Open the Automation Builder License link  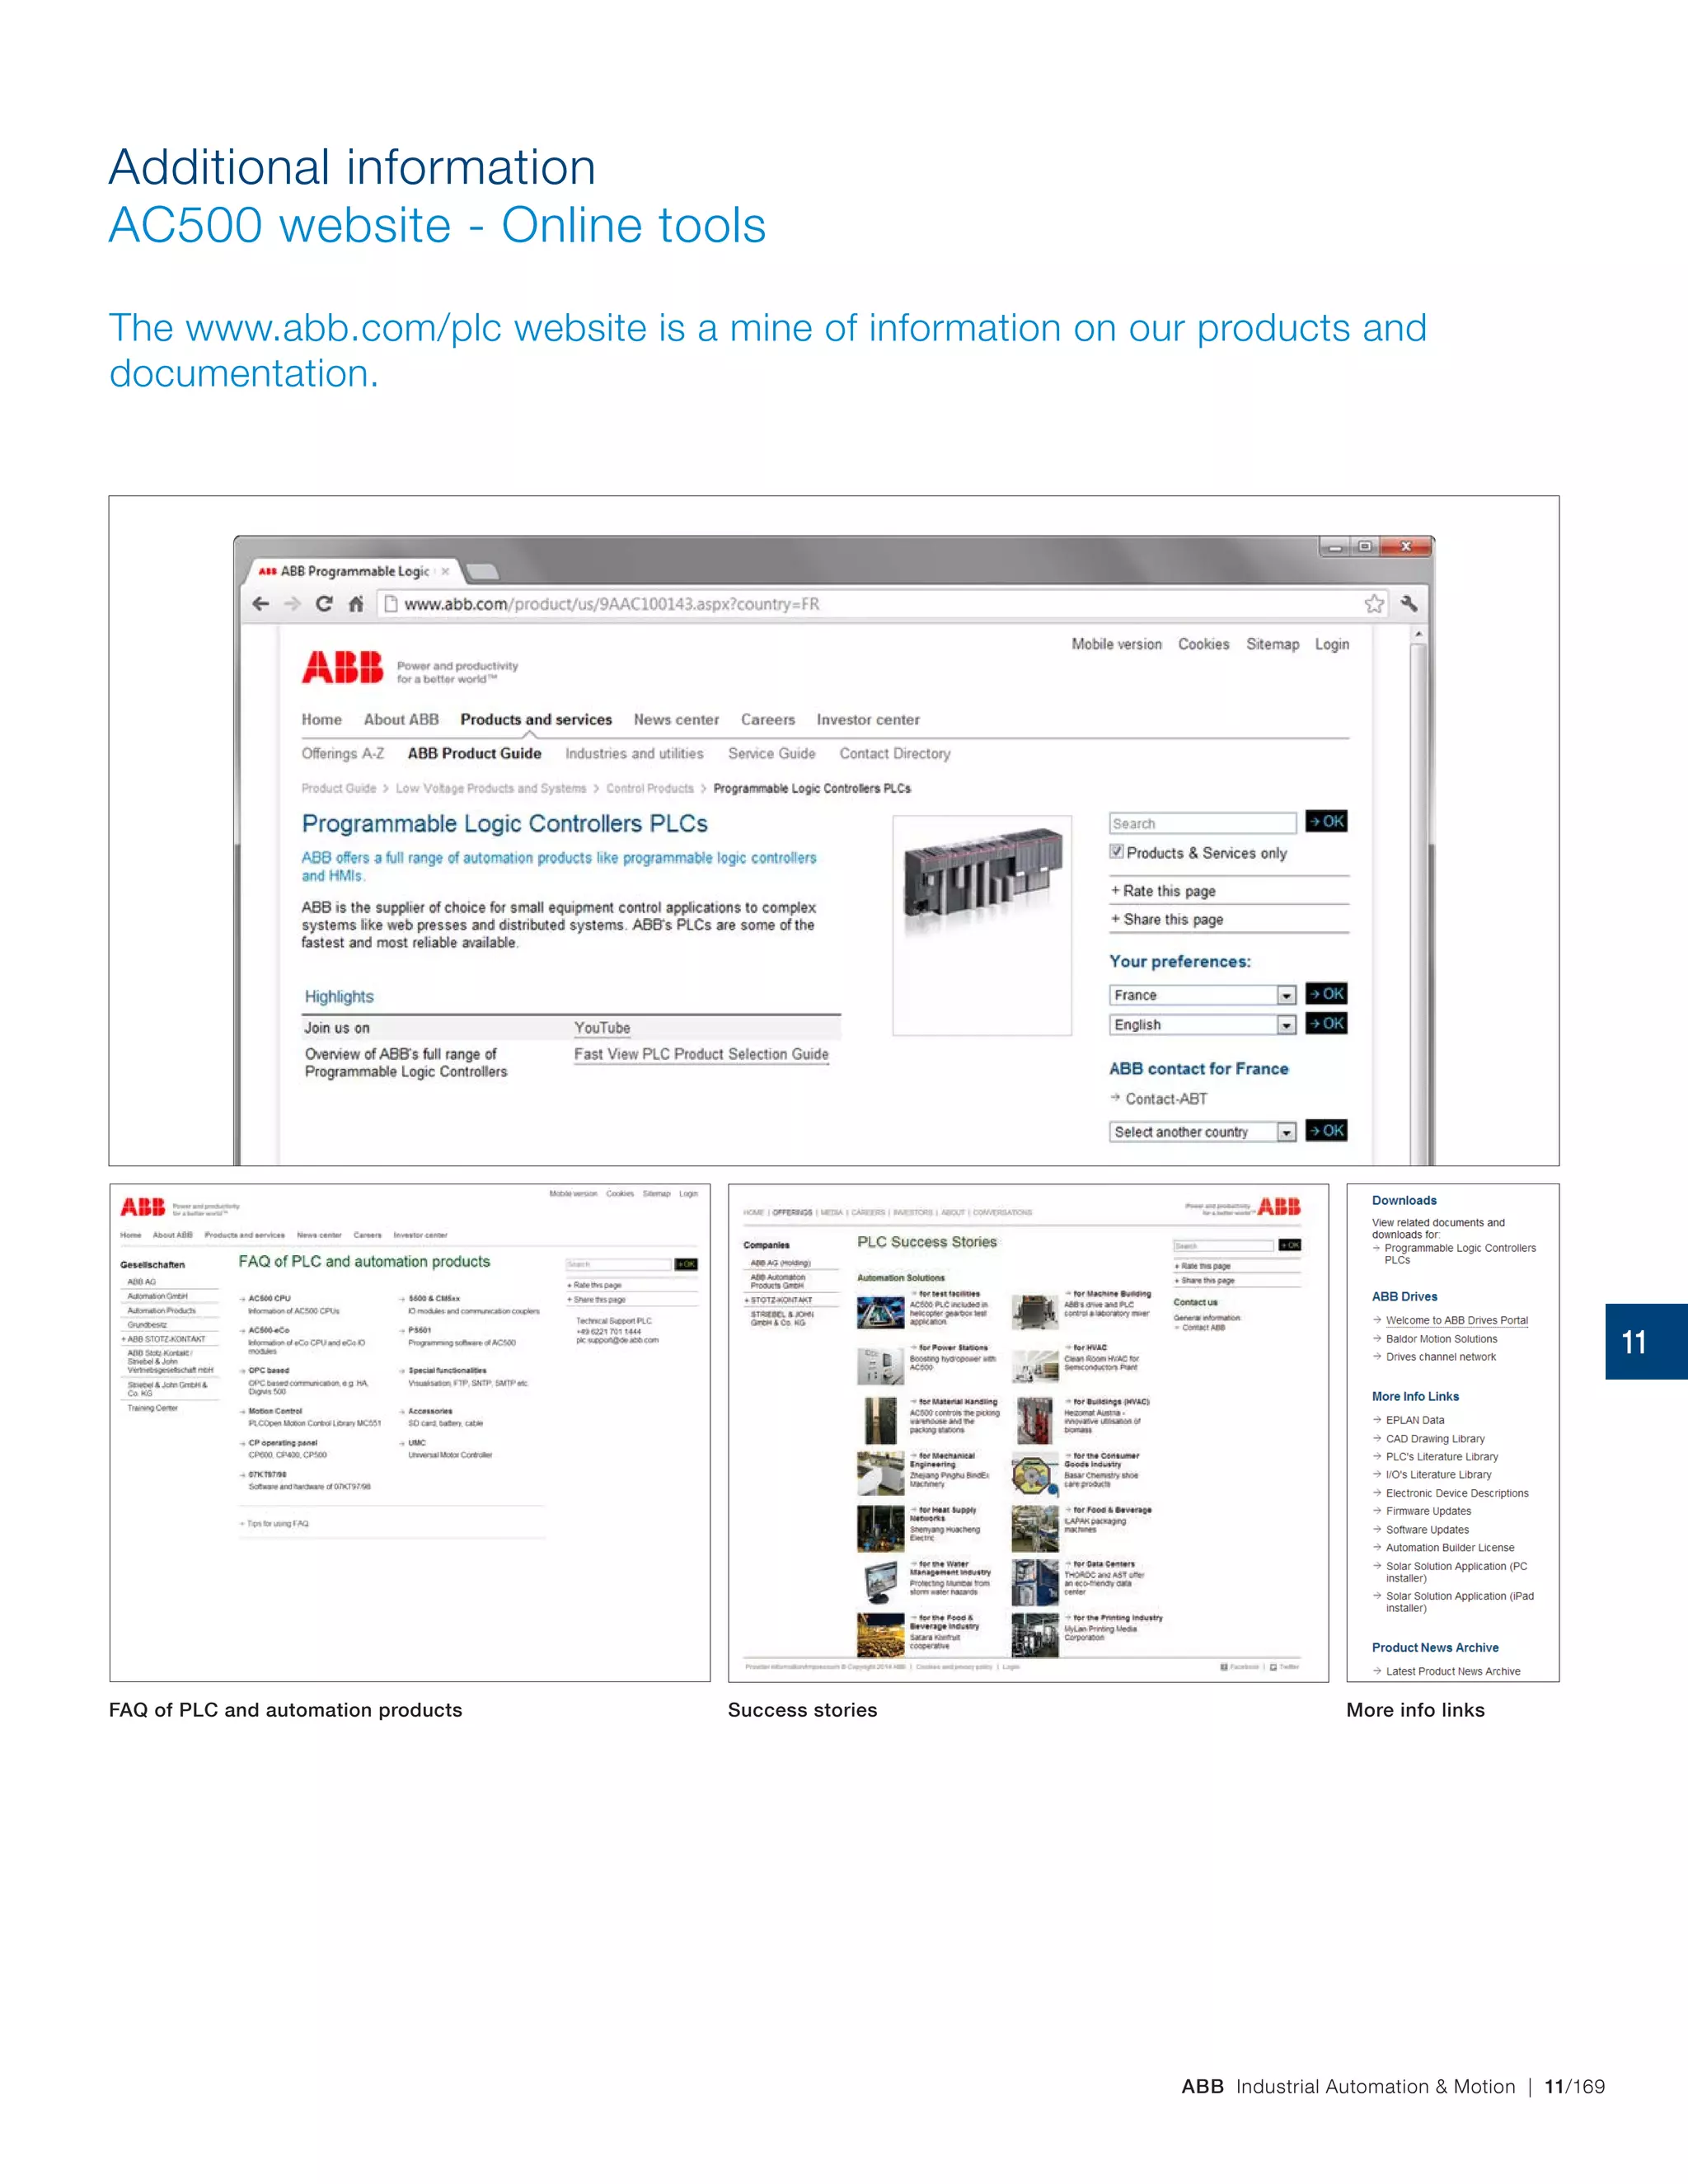1450,1548
